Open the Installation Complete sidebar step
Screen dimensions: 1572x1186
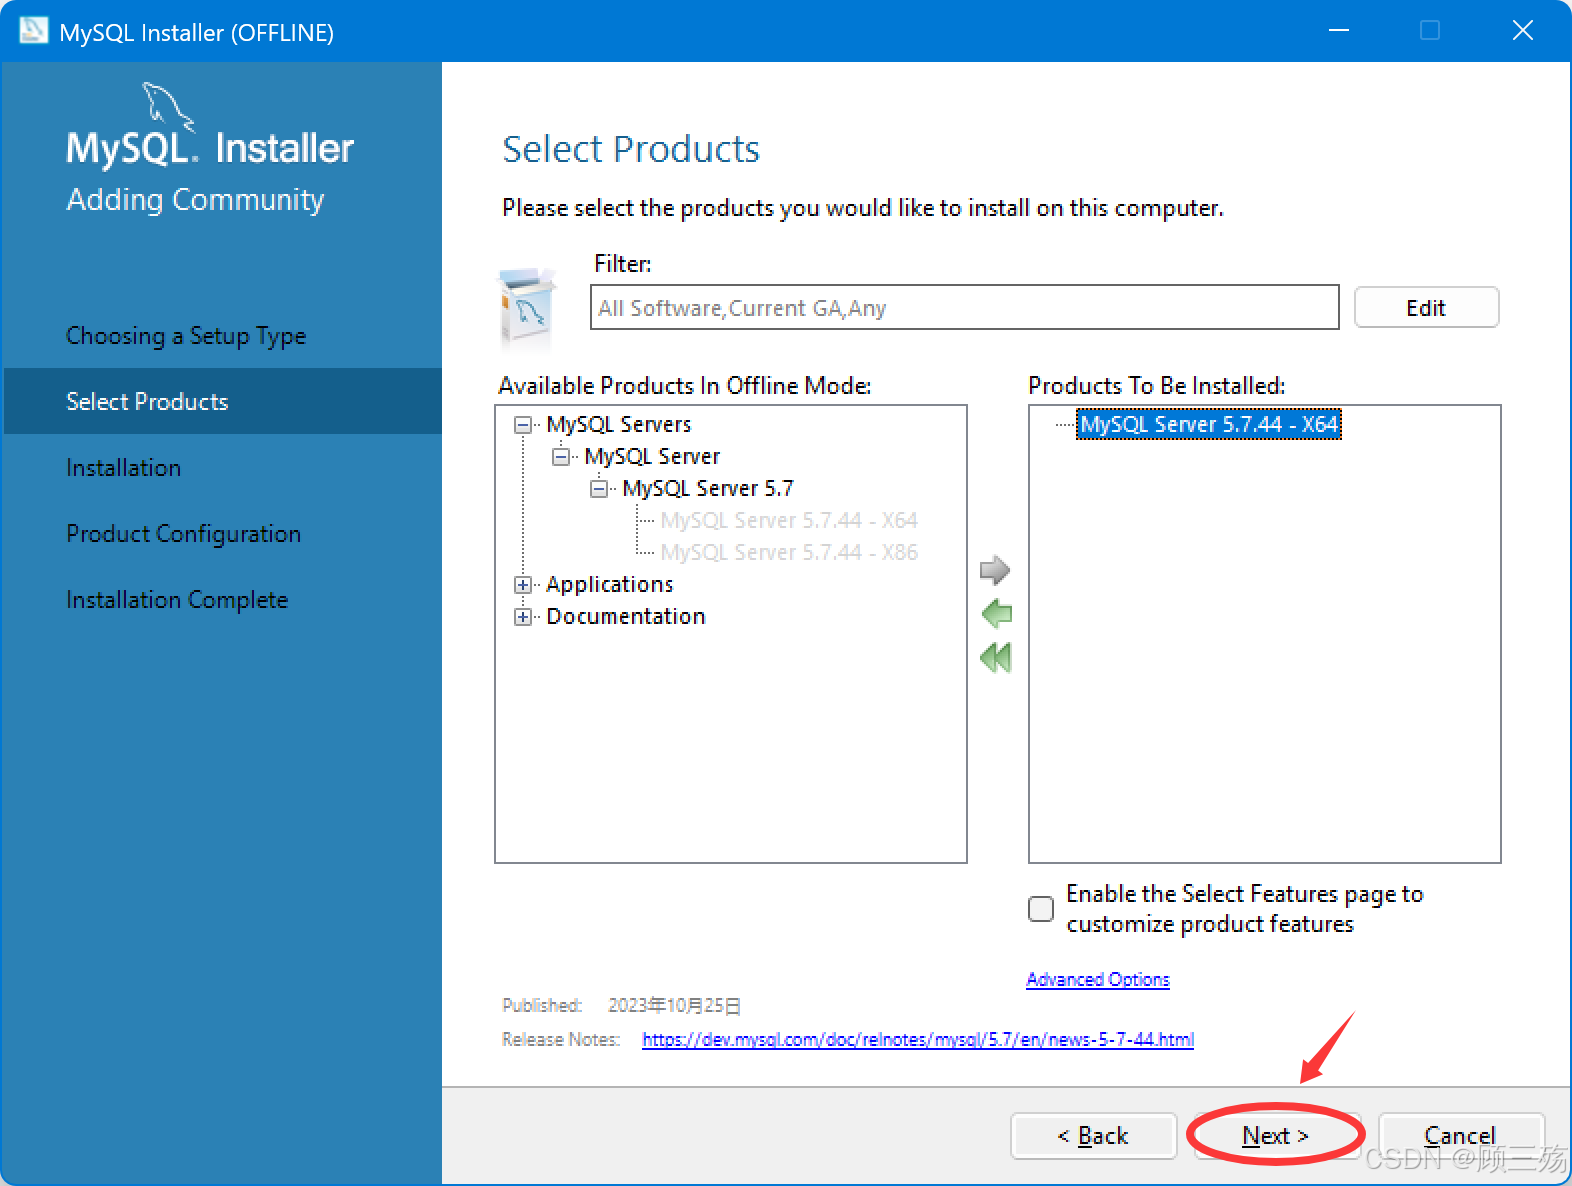pos(177,599)
